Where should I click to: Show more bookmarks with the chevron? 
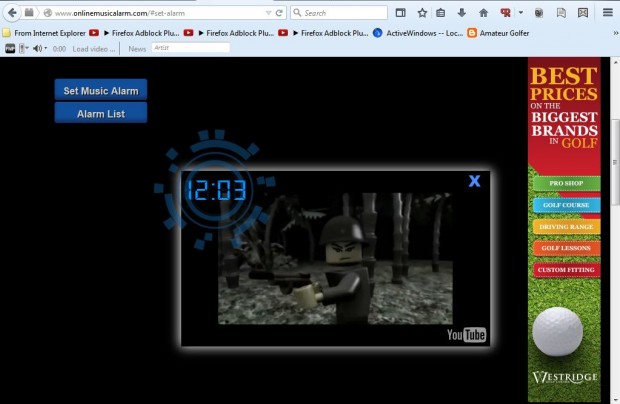tap(616, 33)
